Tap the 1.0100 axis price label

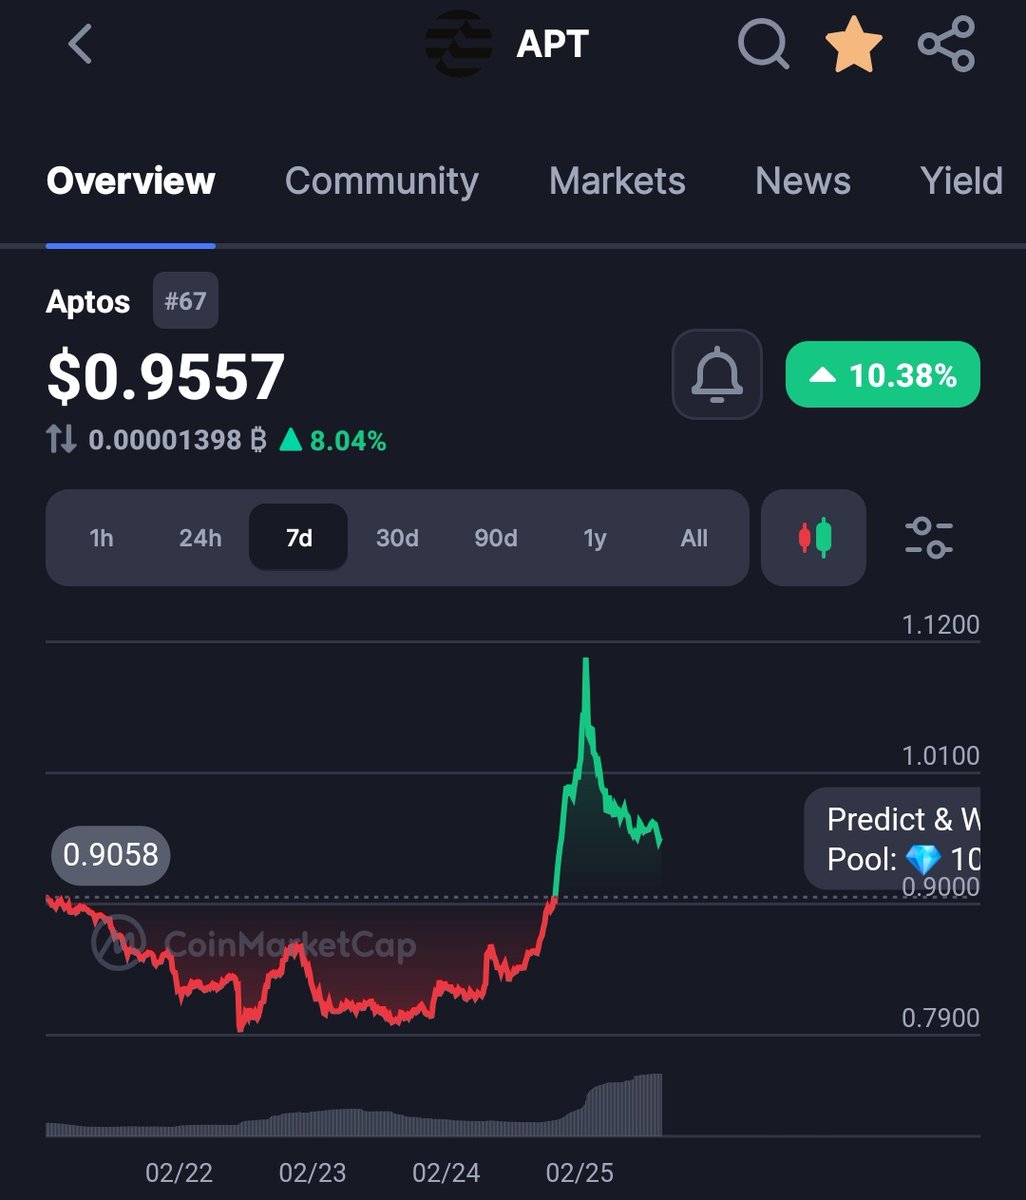[940, 755]
